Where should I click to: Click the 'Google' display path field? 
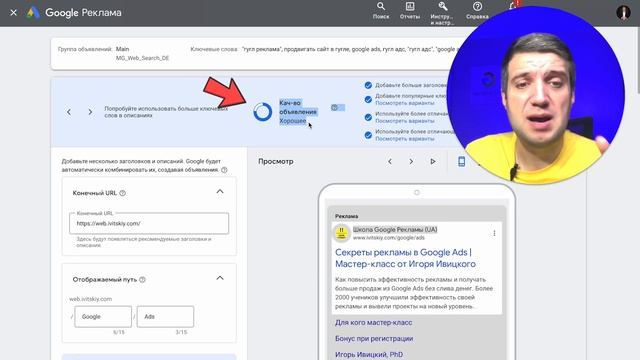tap(103, 317)
